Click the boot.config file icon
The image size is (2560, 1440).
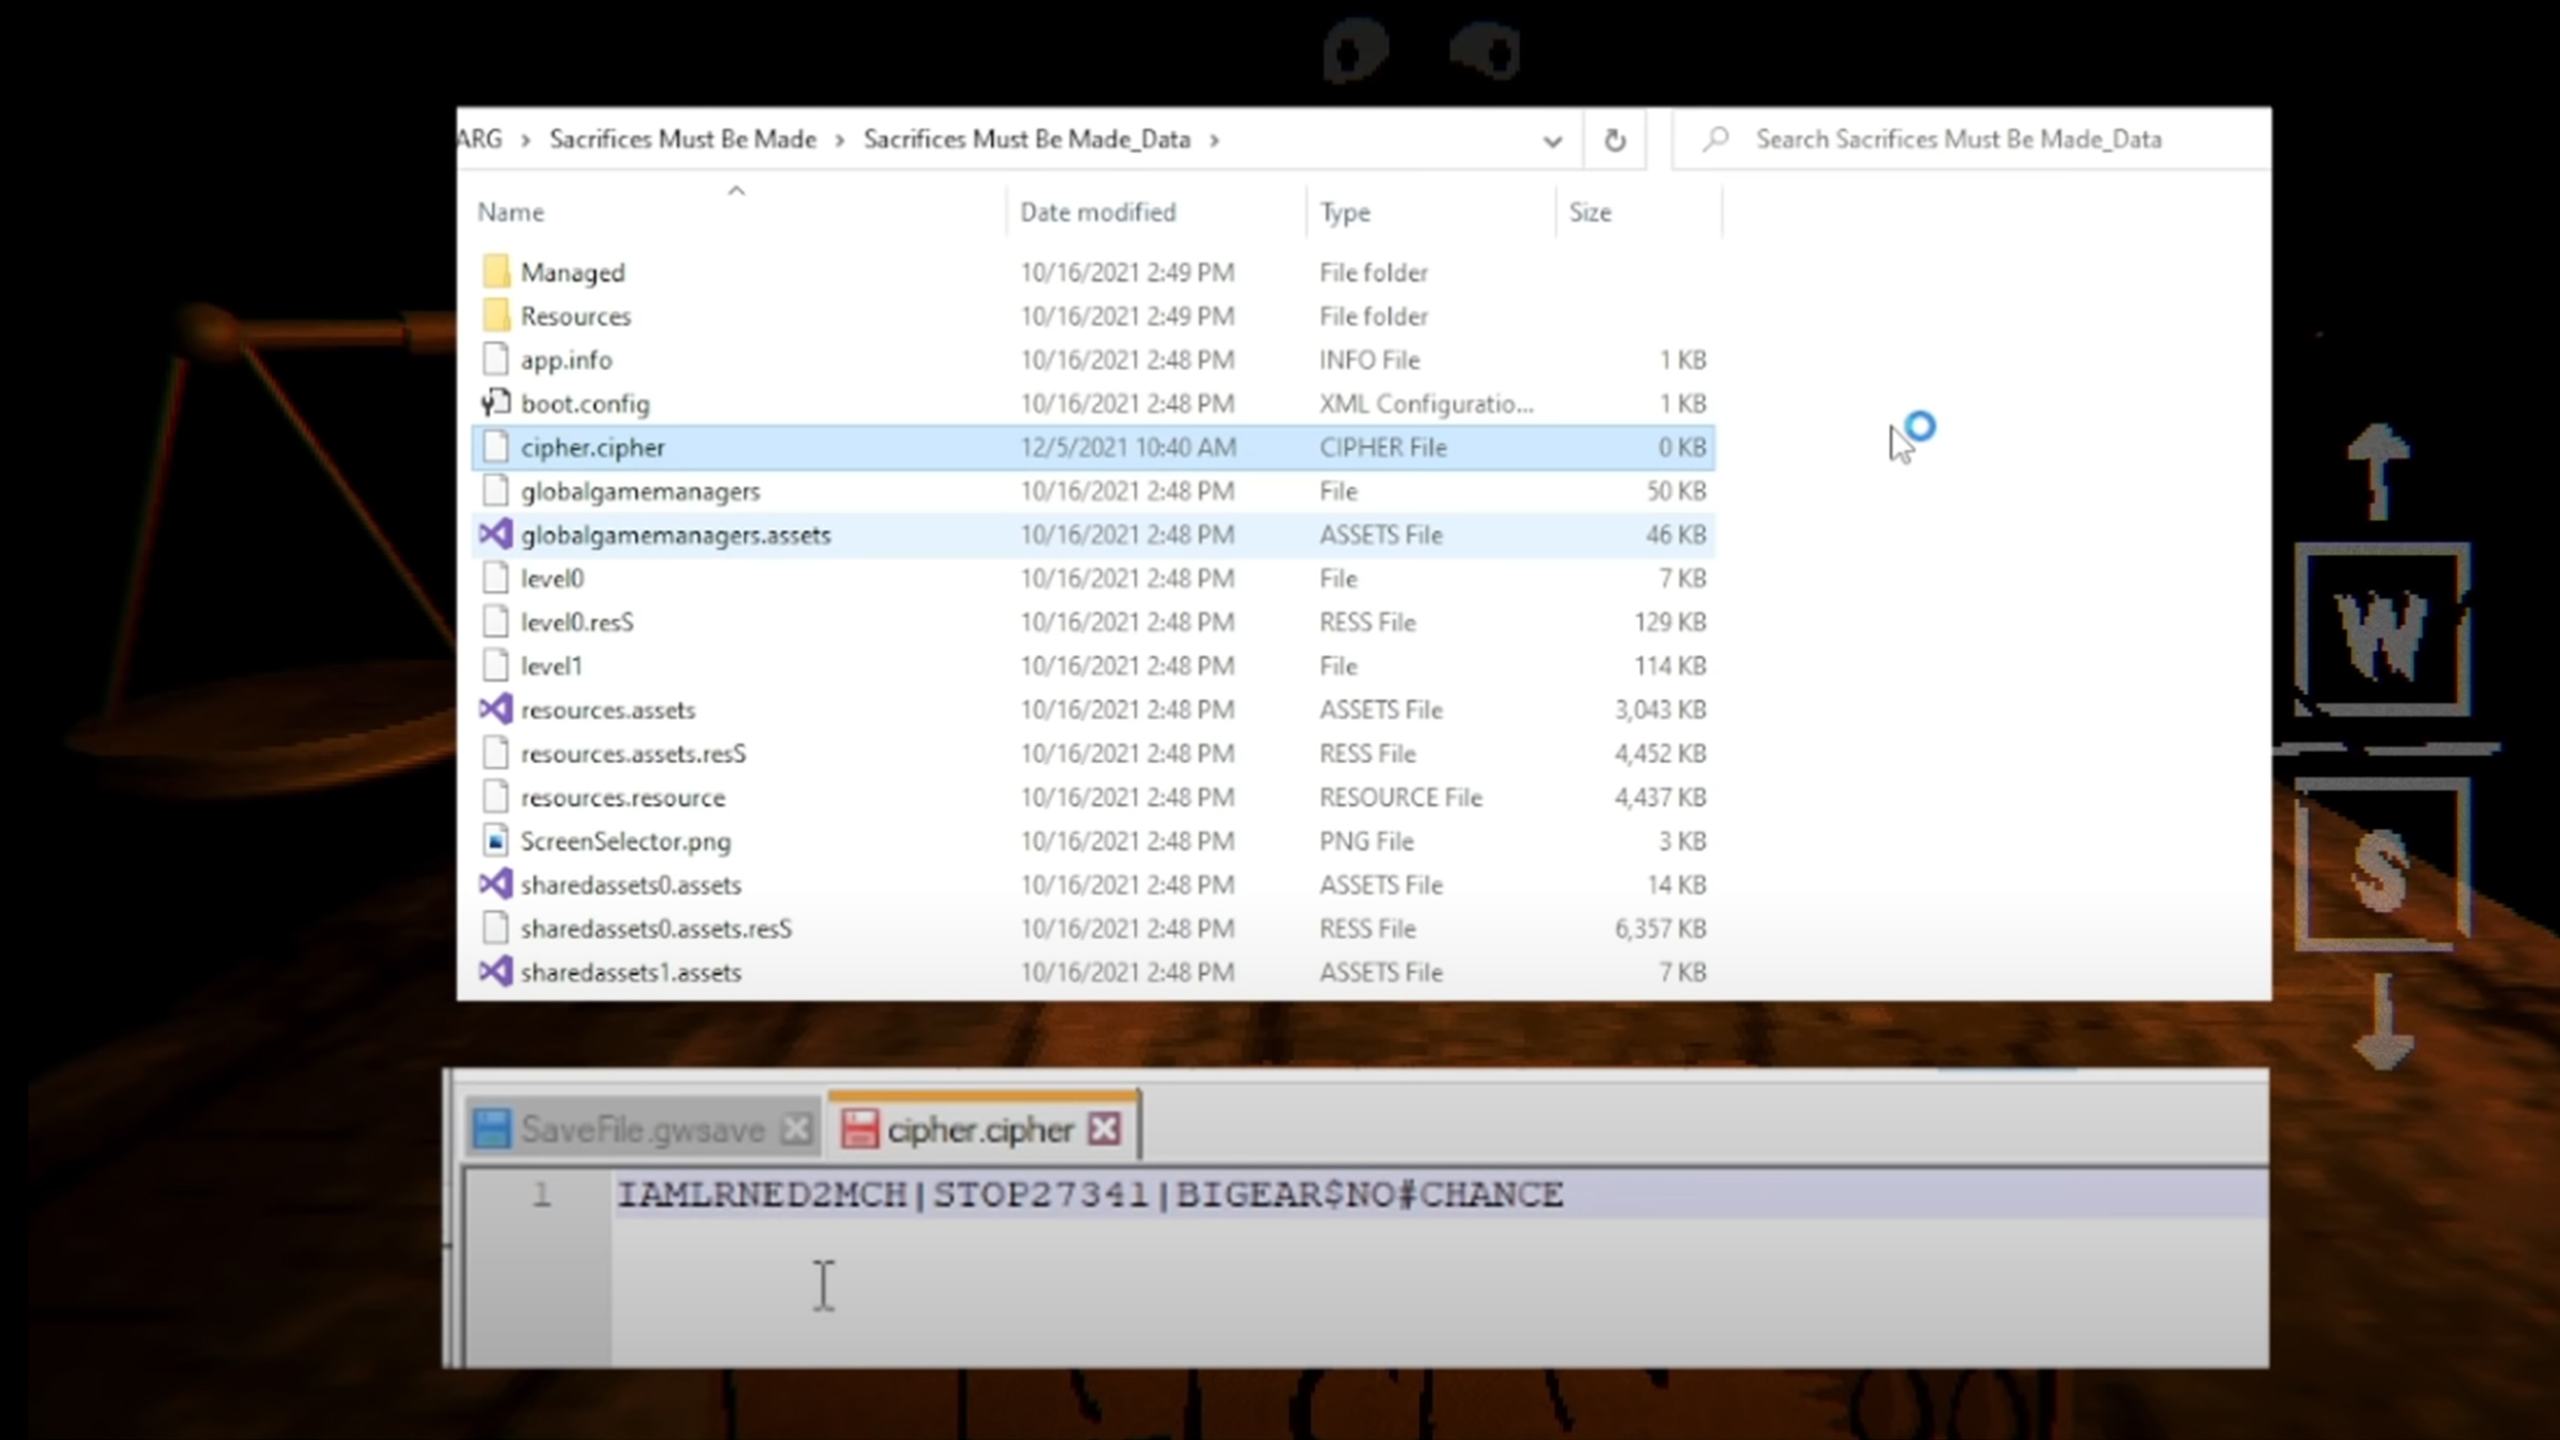point(495,403)
